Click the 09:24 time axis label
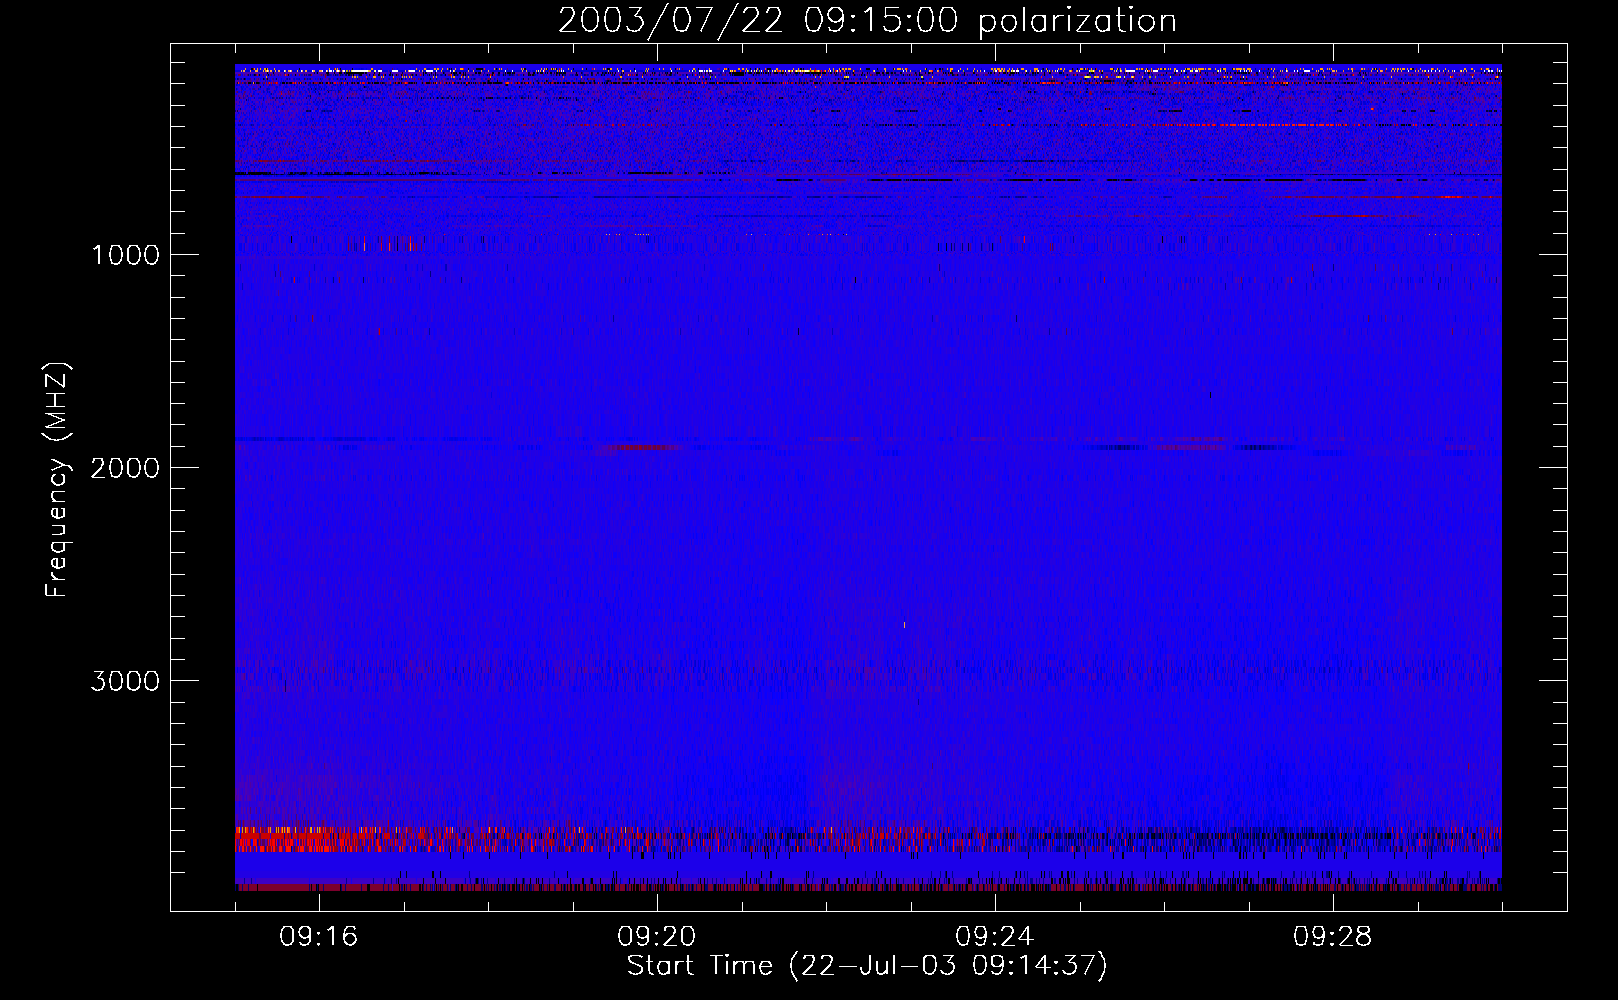Screen dimensions: 1618x1000 (995, 937)
